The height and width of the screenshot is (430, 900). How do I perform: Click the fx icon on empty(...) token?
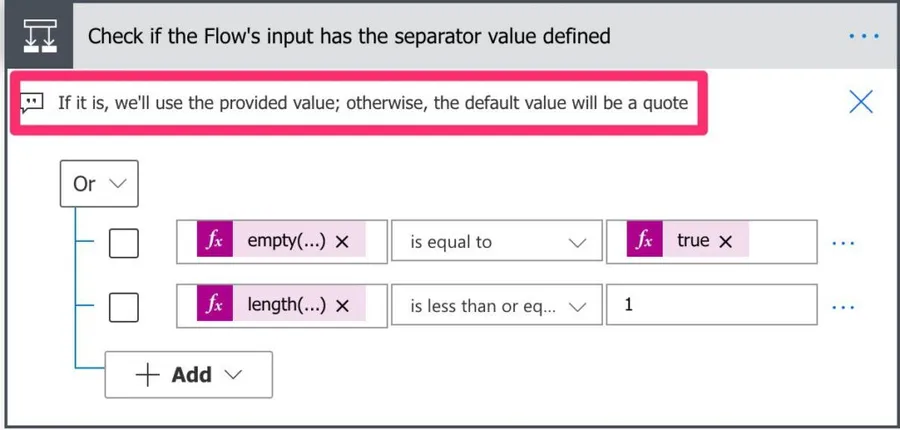tap(213, 241)
